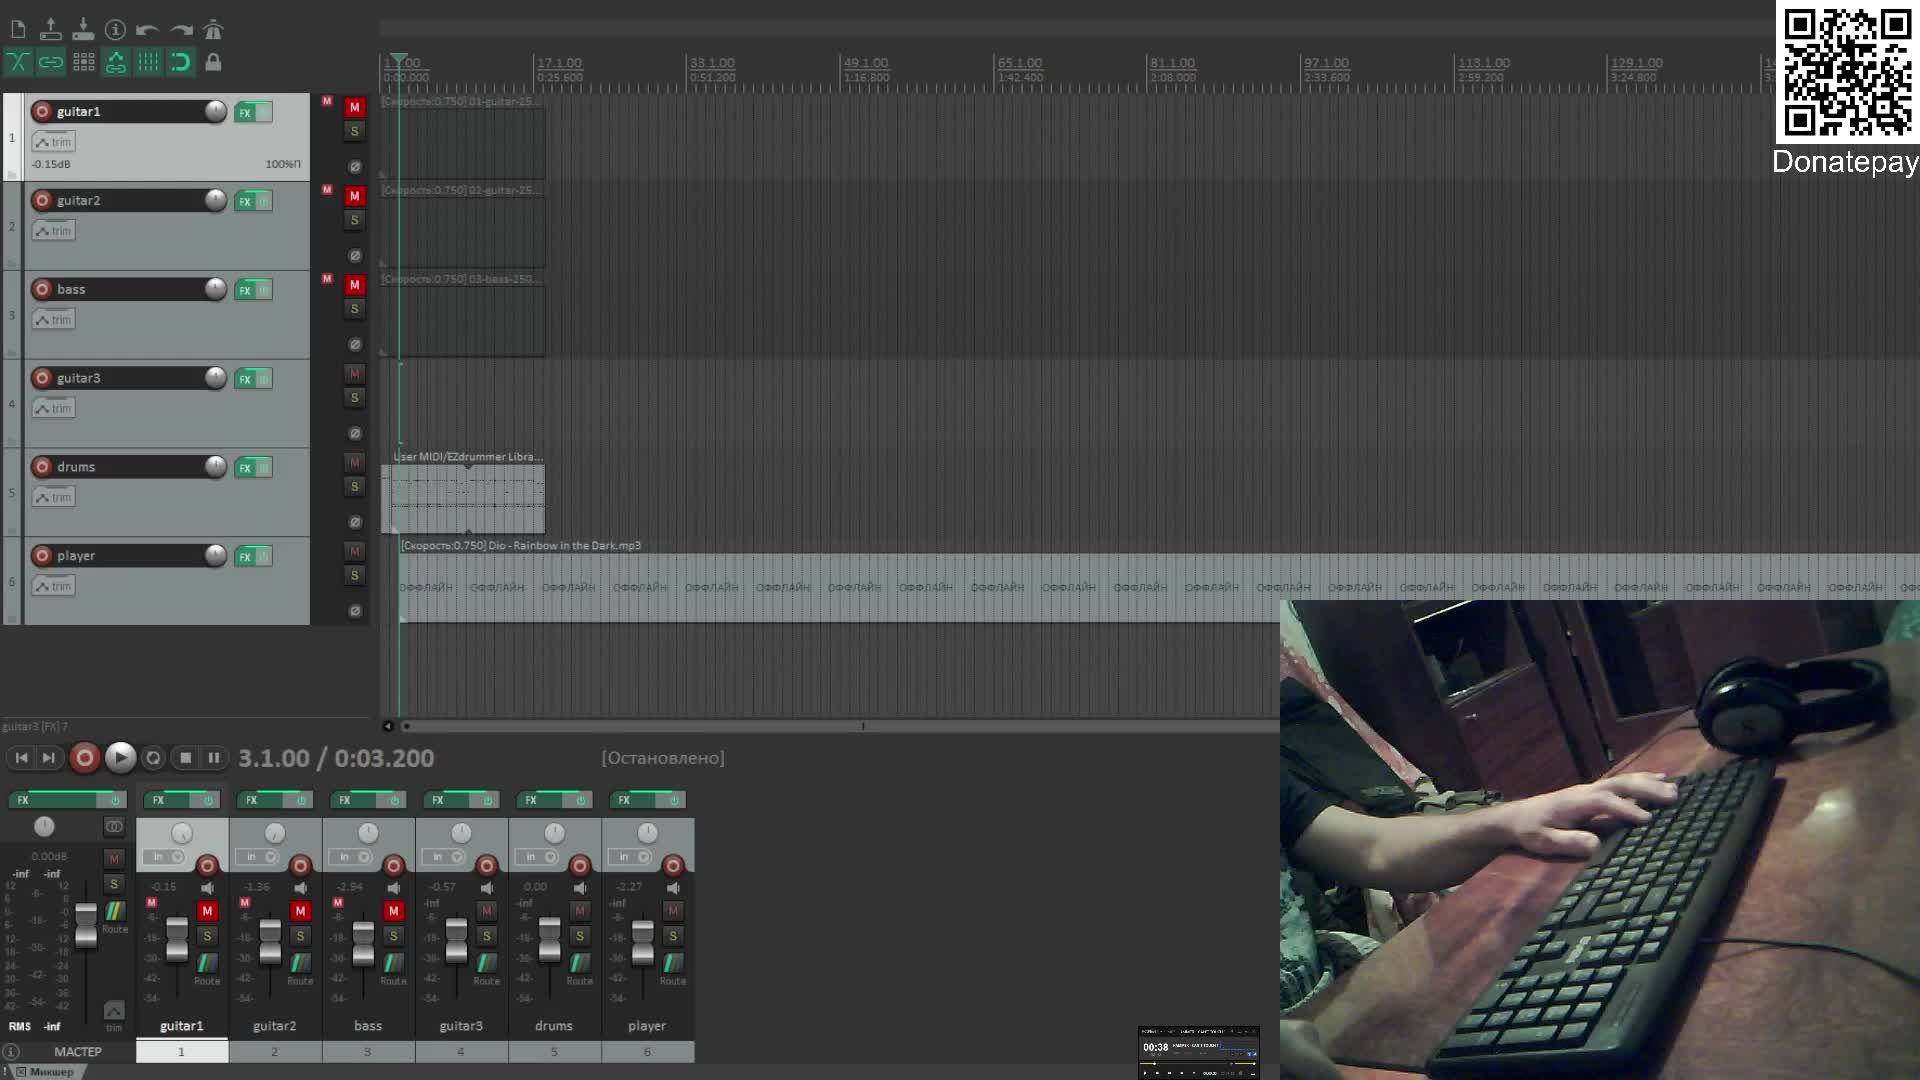Image resolution: width=1920 pixels, height=1080 pixels.
Task: Toggle envelope points move with items
Action: click(116, 62)
